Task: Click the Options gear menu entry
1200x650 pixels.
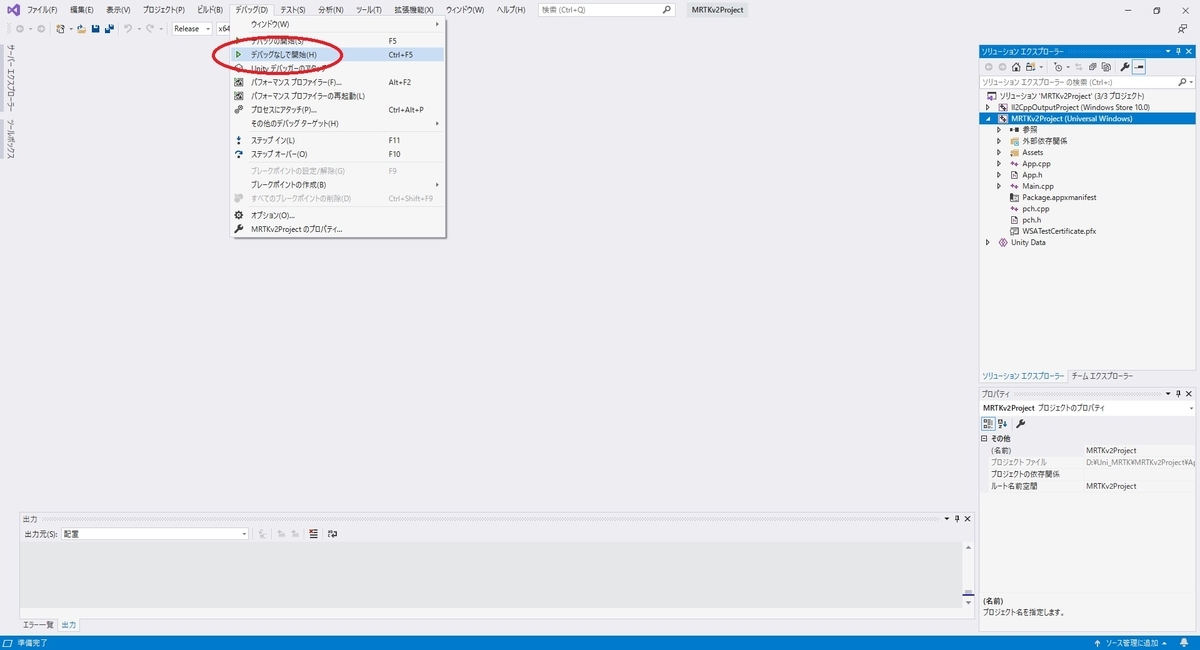Action: click(339, 215)
